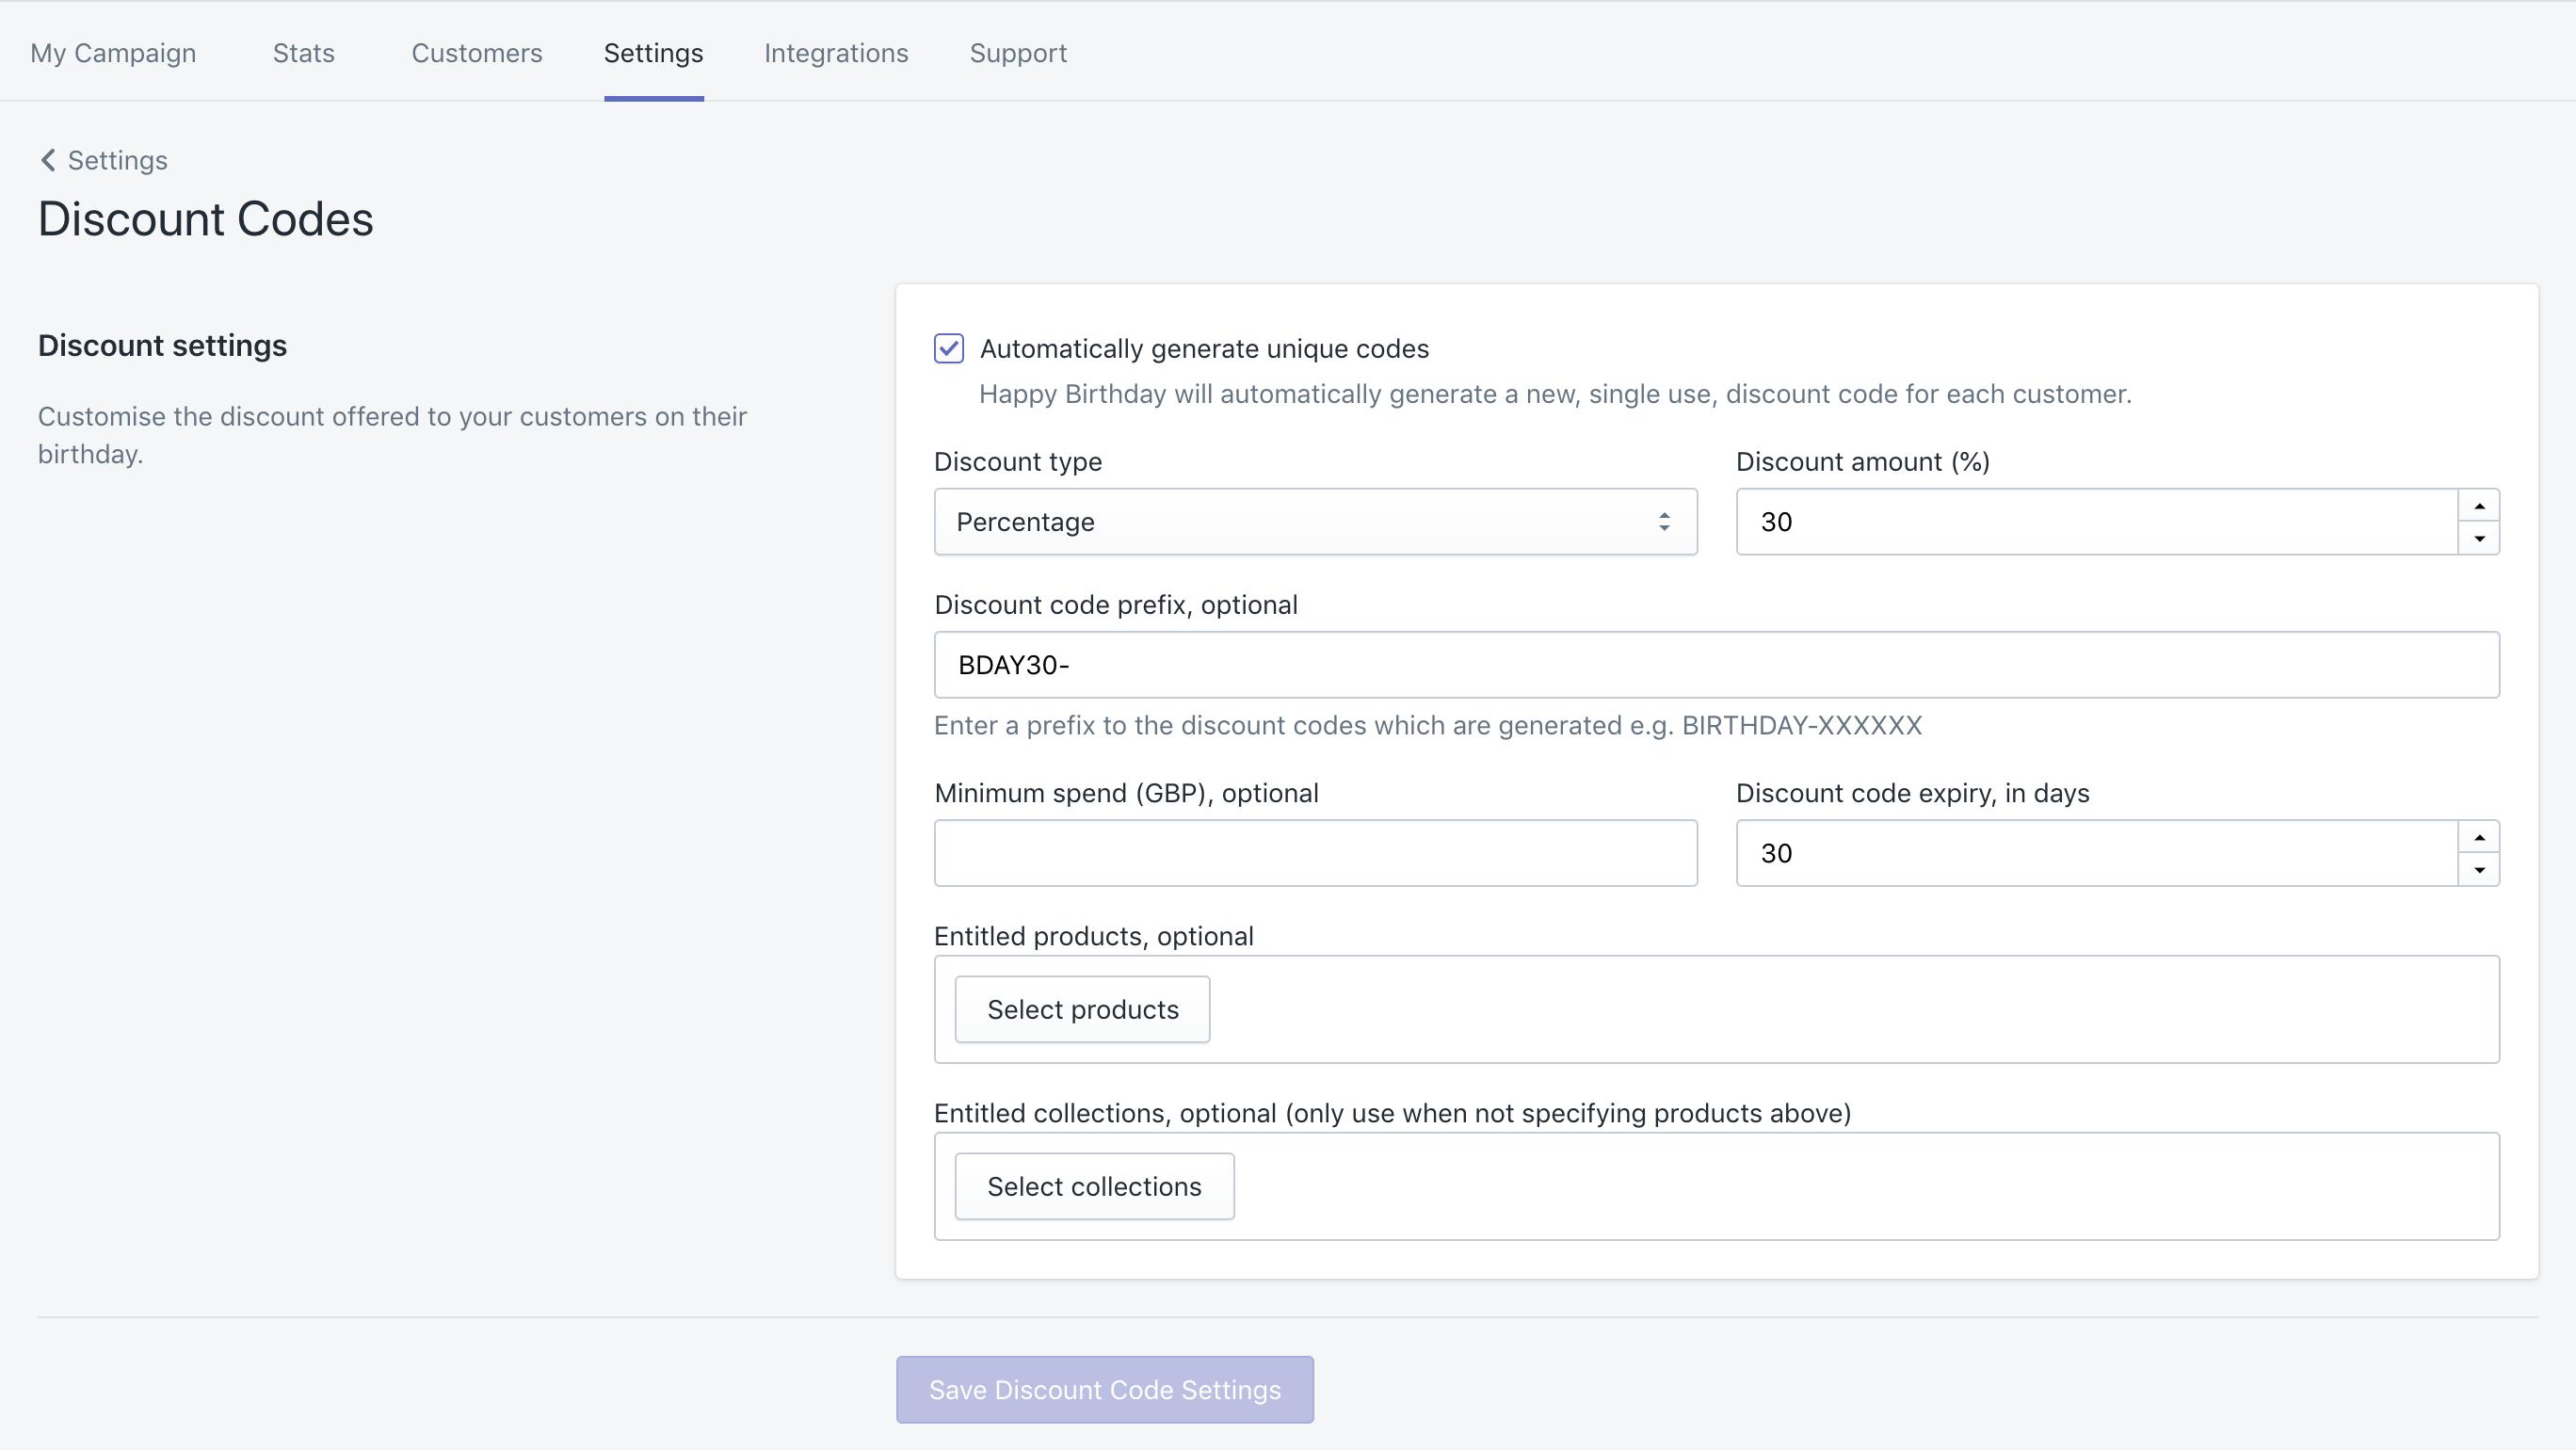Click the Settings breadcrumb link
This screenshot has width=2576, height=1450.
coord(117,160)
